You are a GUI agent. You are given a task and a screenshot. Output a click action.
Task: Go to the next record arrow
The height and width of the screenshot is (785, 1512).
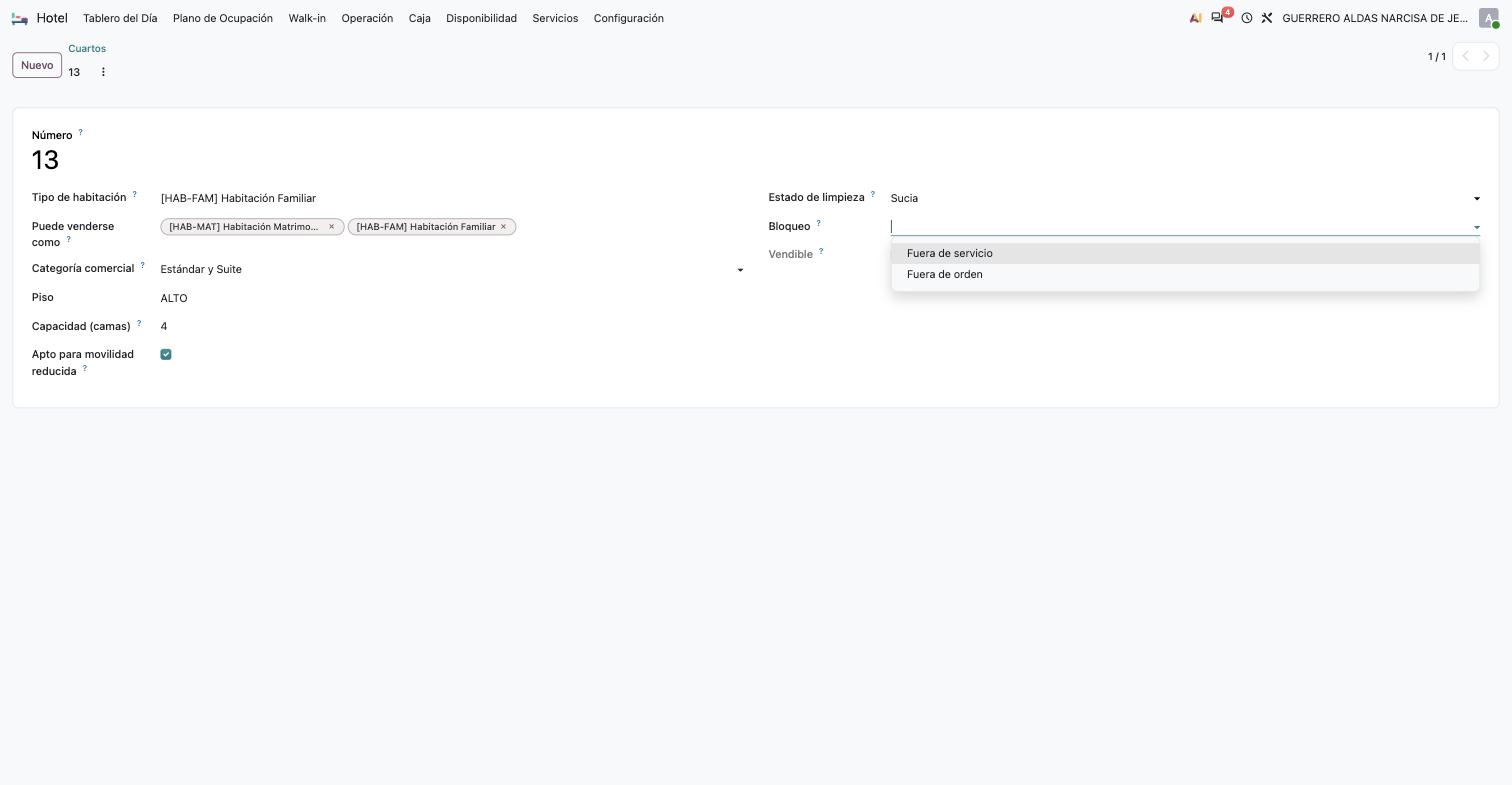point(1486,56)
